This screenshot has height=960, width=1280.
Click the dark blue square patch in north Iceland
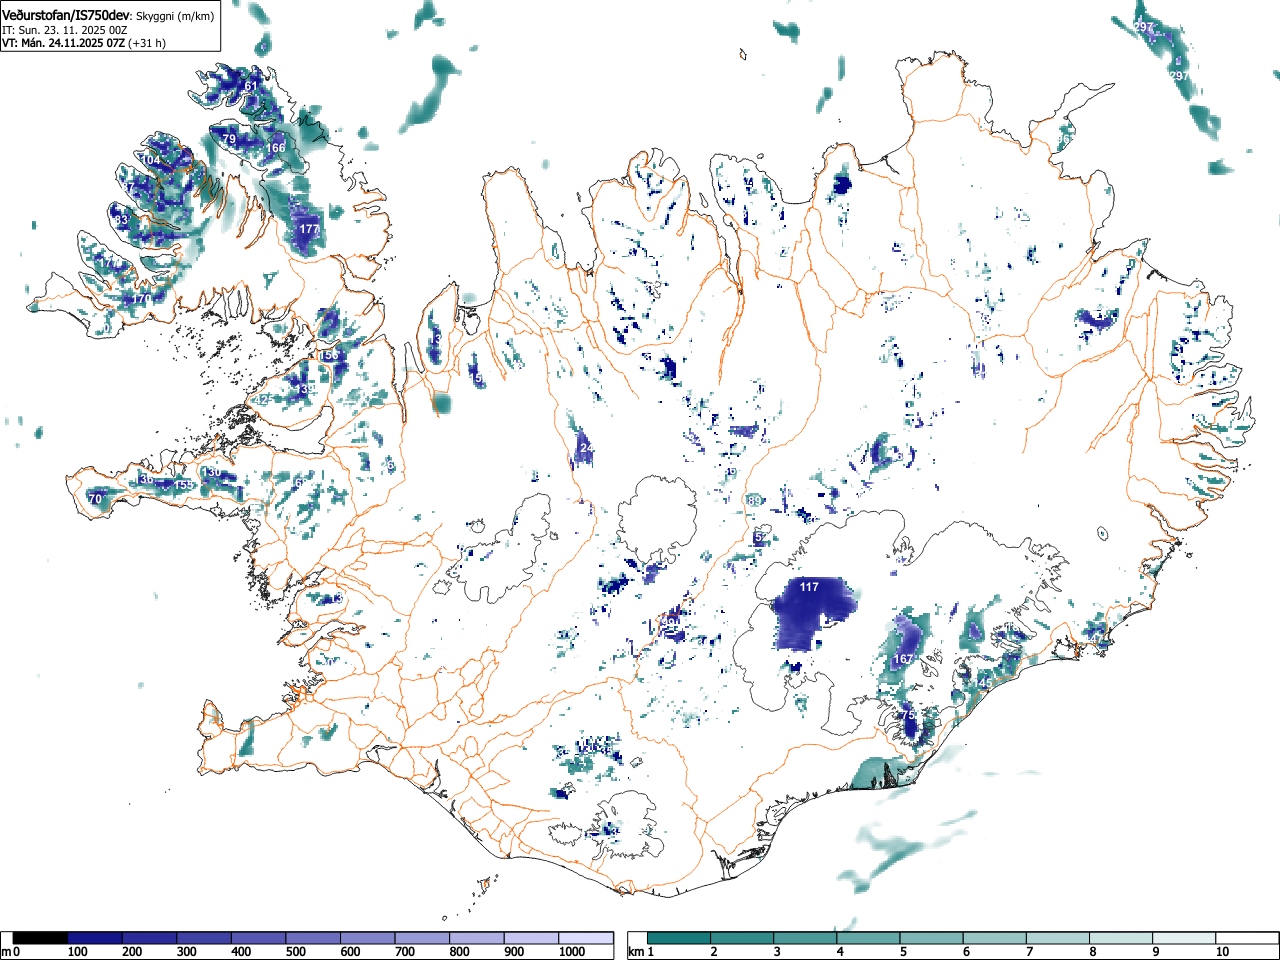(841, 183)
